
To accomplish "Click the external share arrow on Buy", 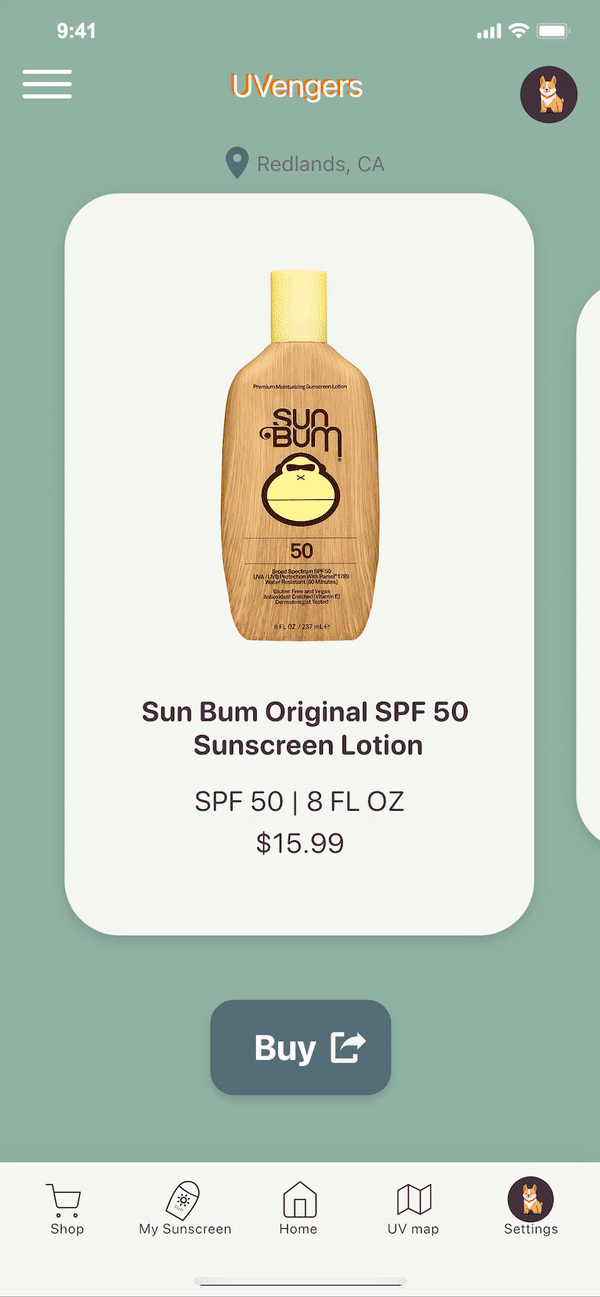I will click(348, 1047).
